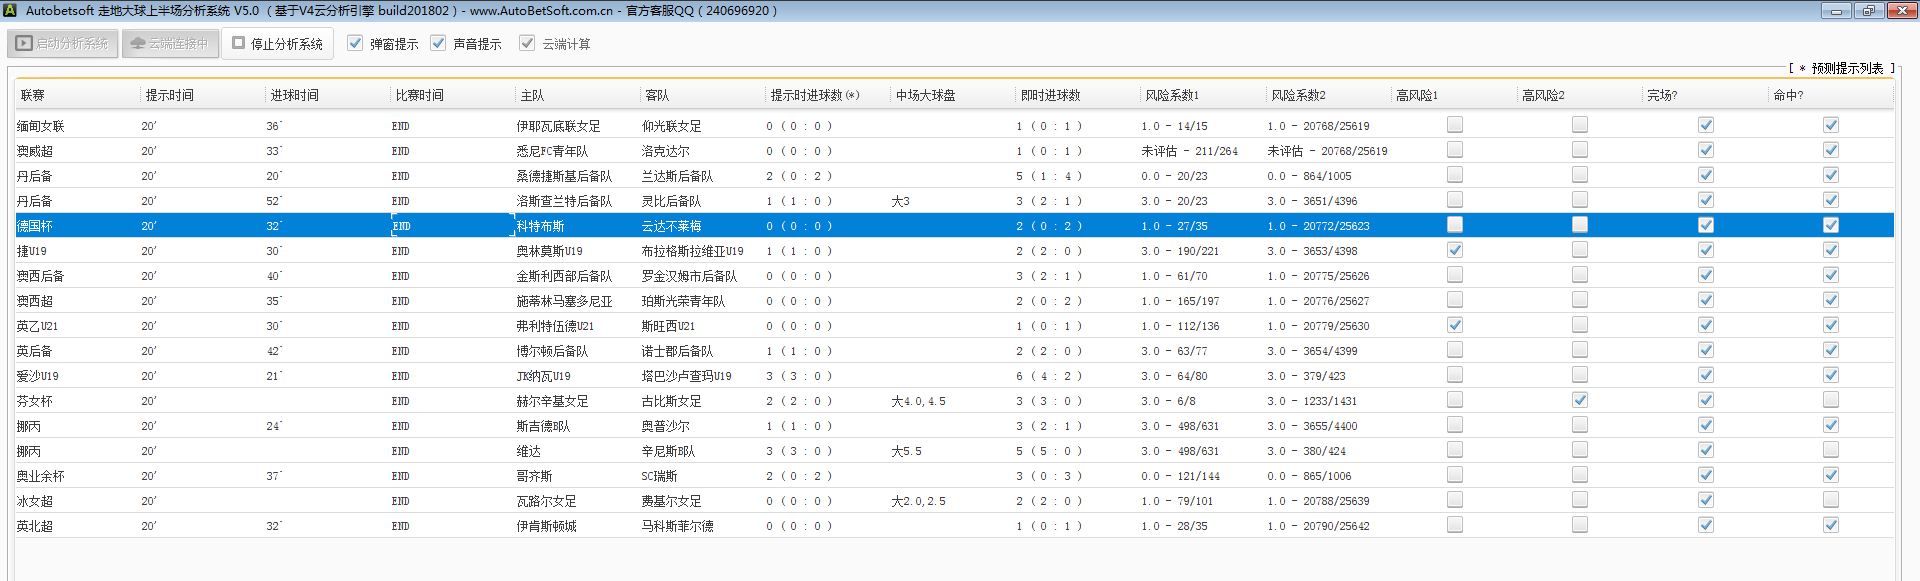
Task: Uncheck 完场? for the 德国杯 row
Action: coord(1705,225)
